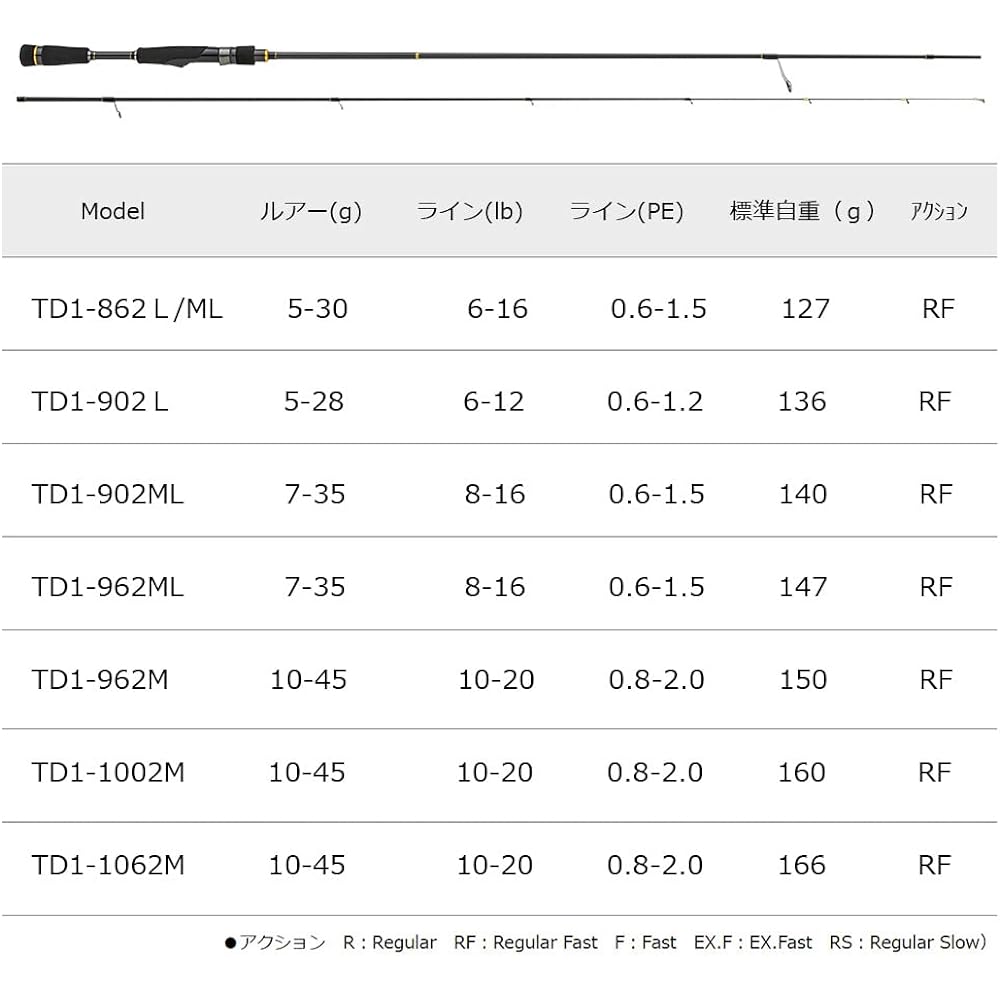Select the TD1-902ML model name
This screenshot has height=1000, width=1000.
click(x=108, y=494)
